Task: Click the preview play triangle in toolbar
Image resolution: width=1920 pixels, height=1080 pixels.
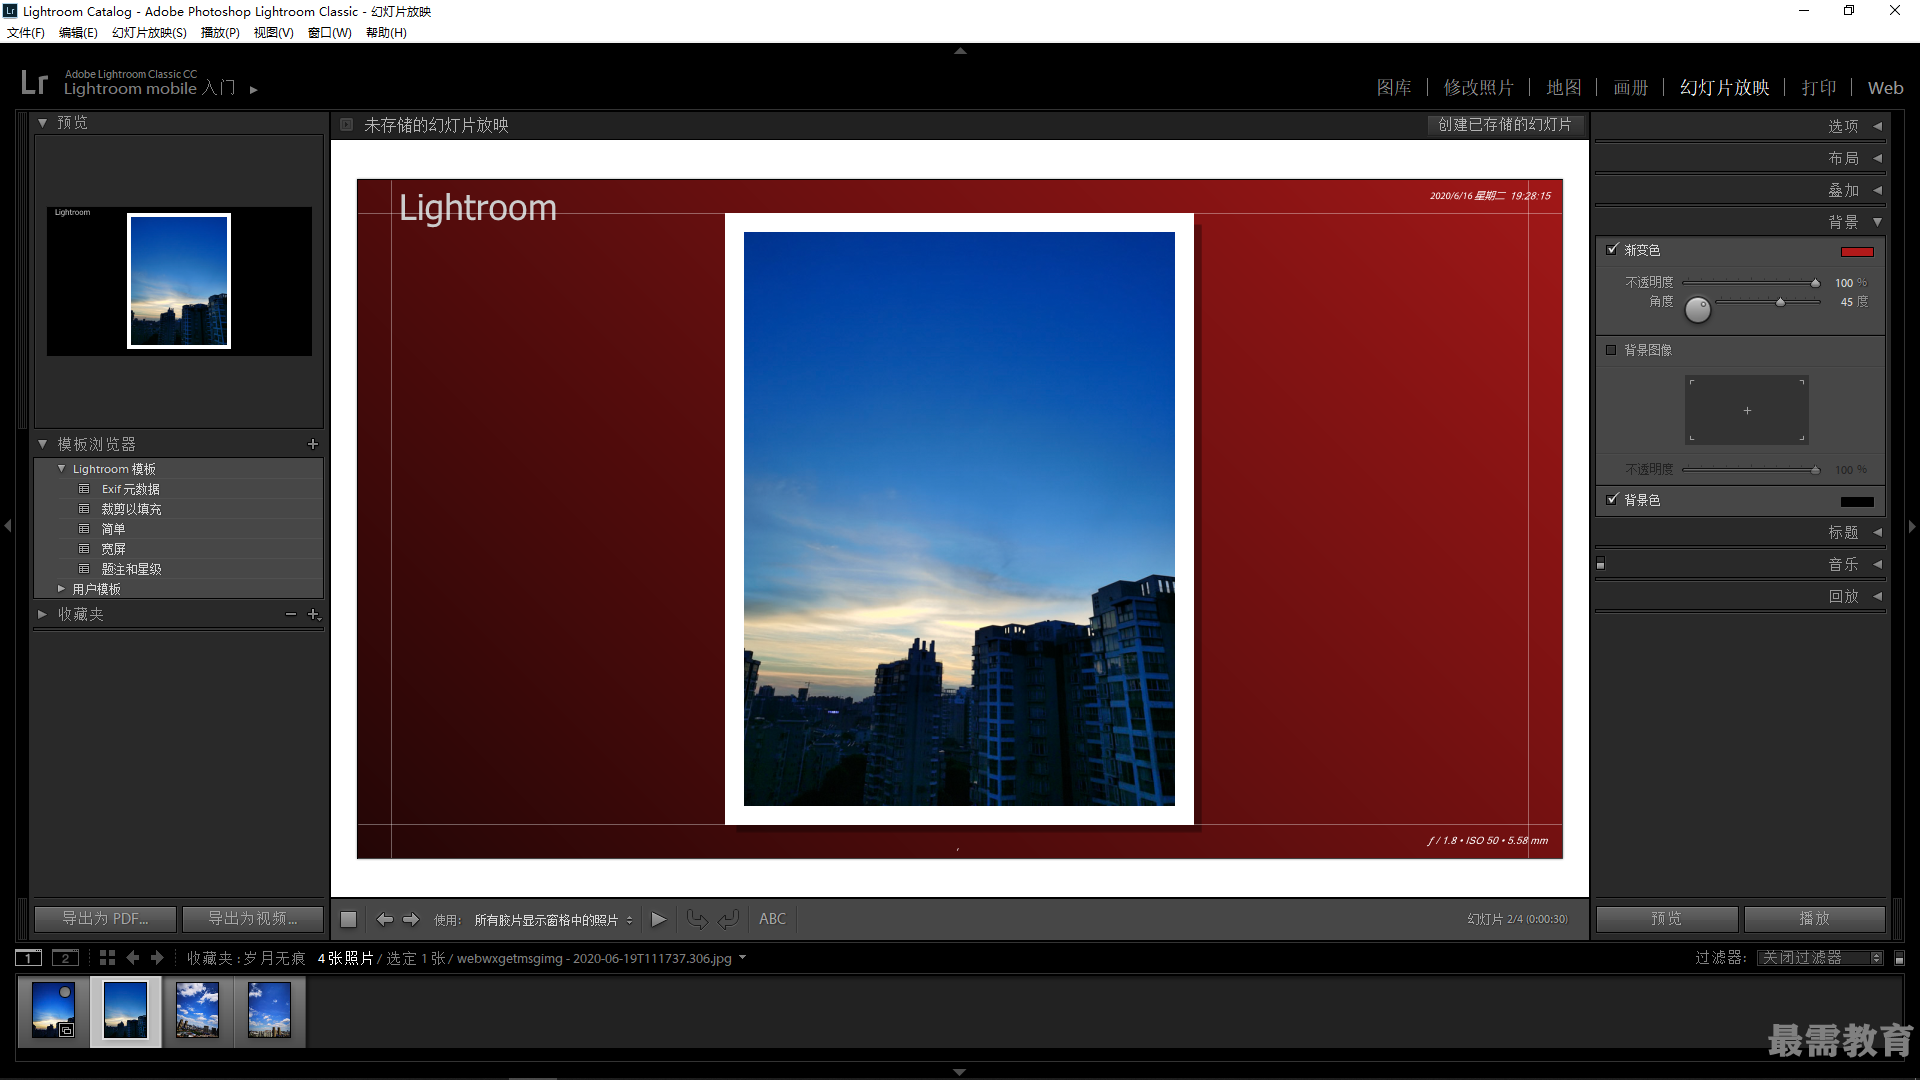Action: pos(658,919)
